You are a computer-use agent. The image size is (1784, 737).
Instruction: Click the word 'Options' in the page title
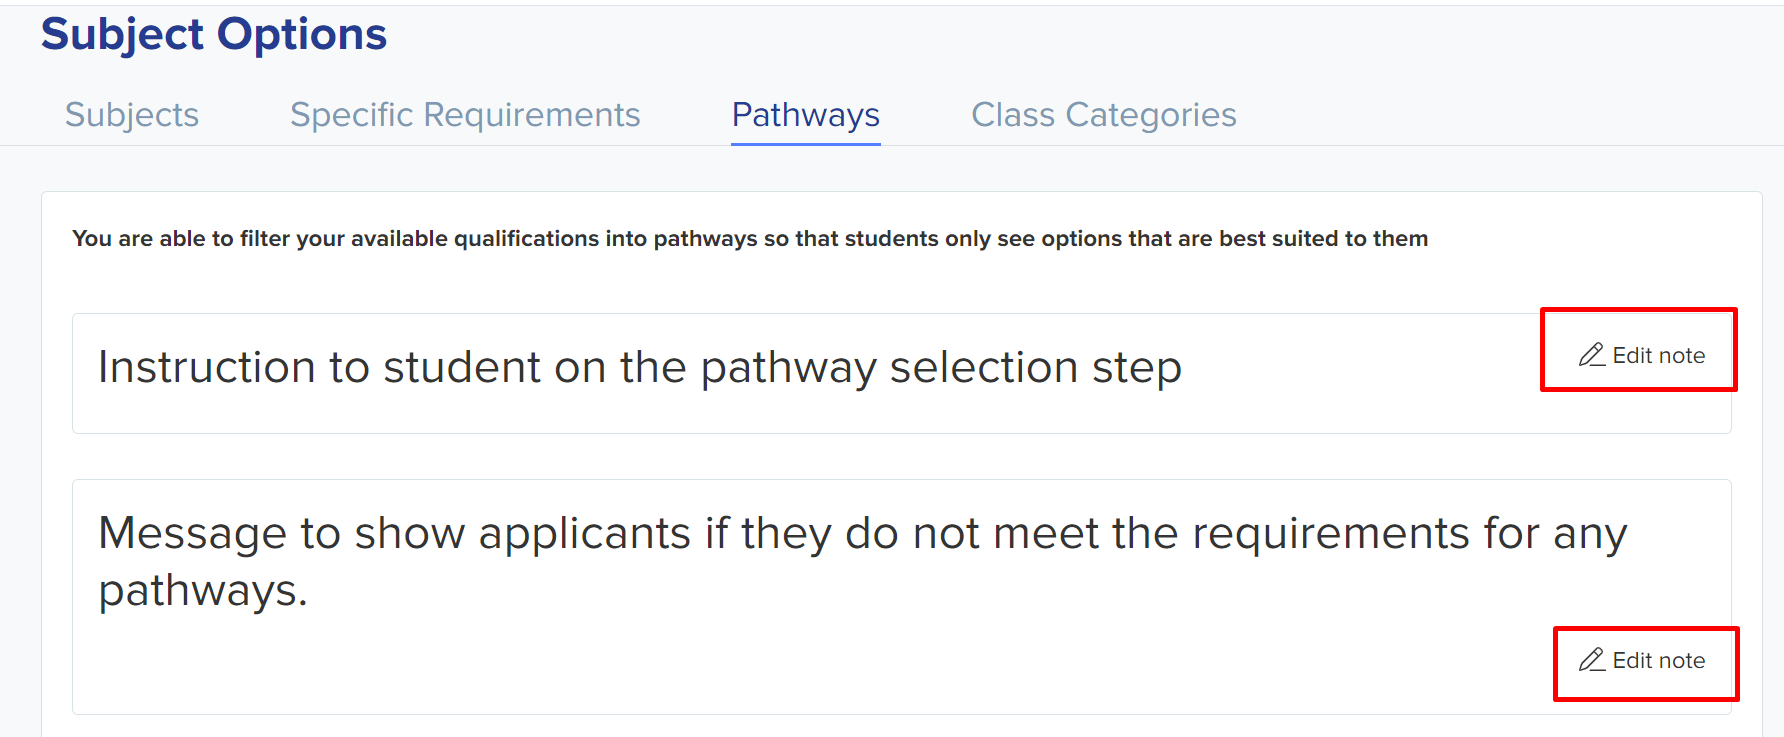pos(302,34)
